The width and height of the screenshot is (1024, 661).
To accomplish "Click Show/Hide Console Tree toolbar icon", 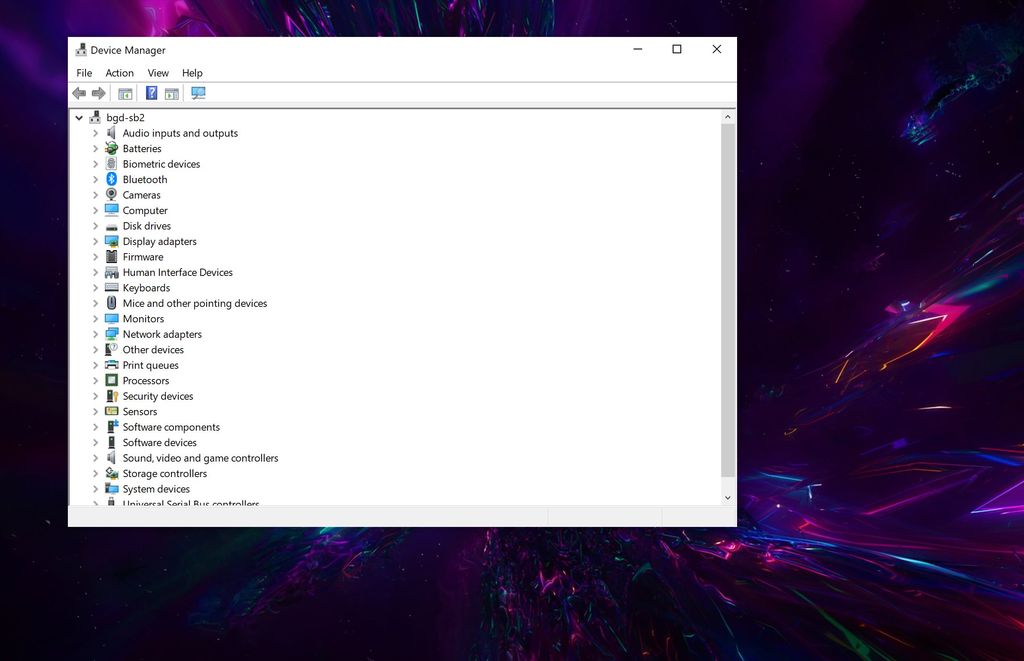I will (x=125, y=93).
